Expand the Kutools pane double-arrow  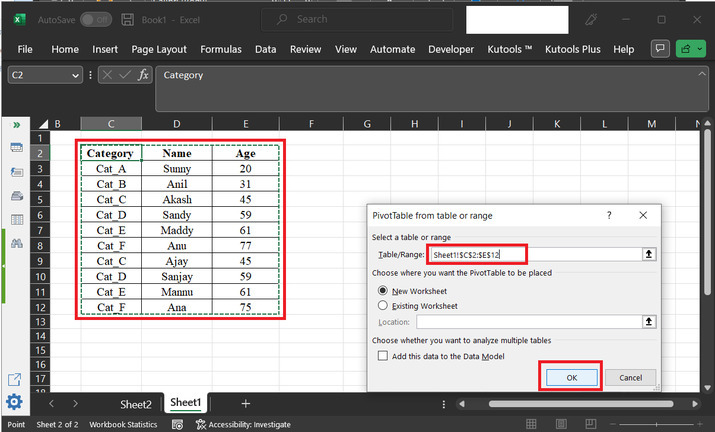point(16,124)
